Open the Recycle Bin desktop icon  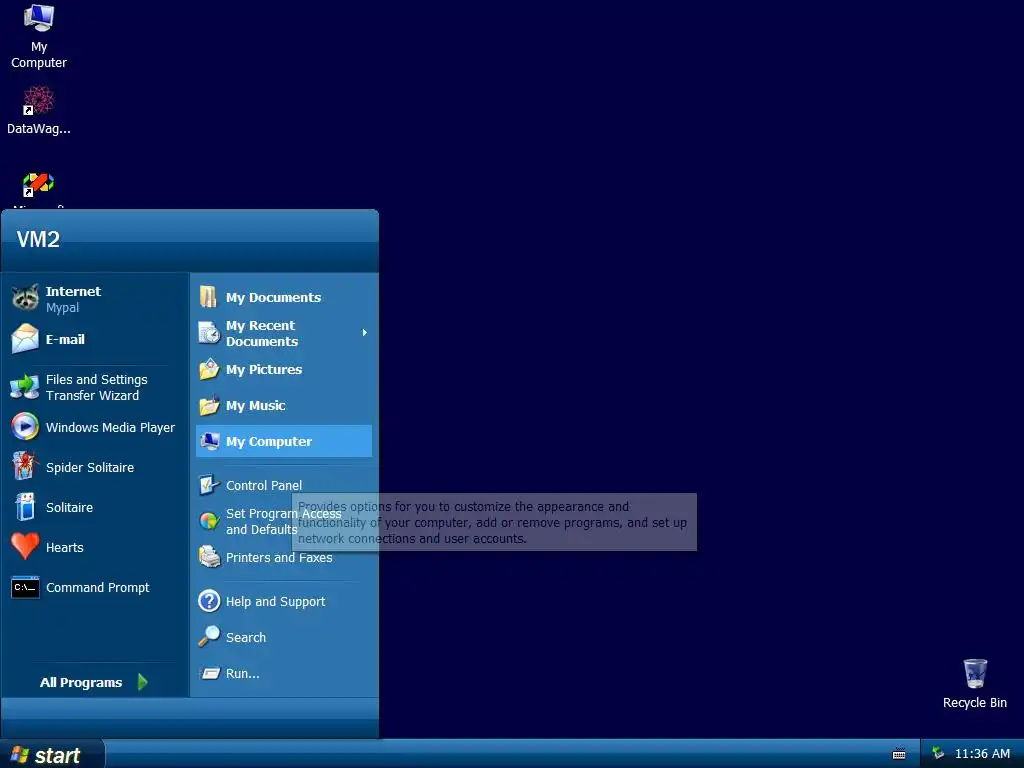click(975, 673)
